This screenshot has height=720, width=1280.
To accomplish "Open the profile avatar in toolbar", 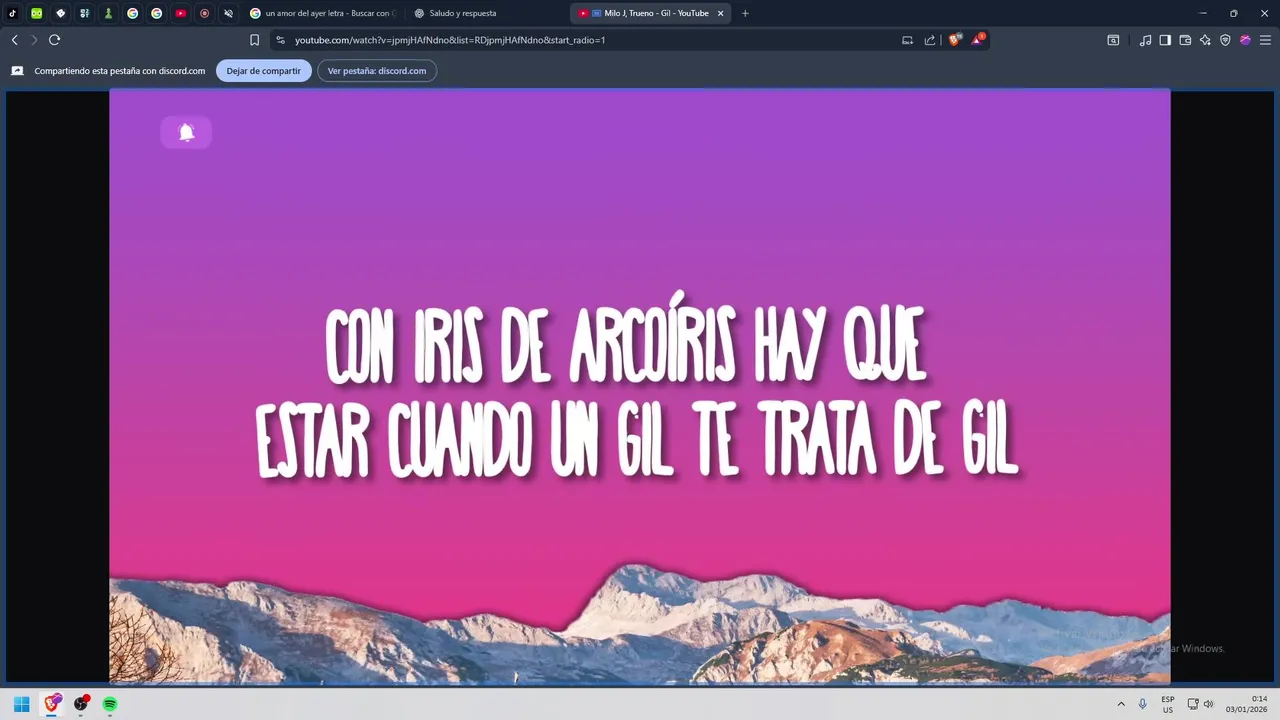I will [1245, 40].
